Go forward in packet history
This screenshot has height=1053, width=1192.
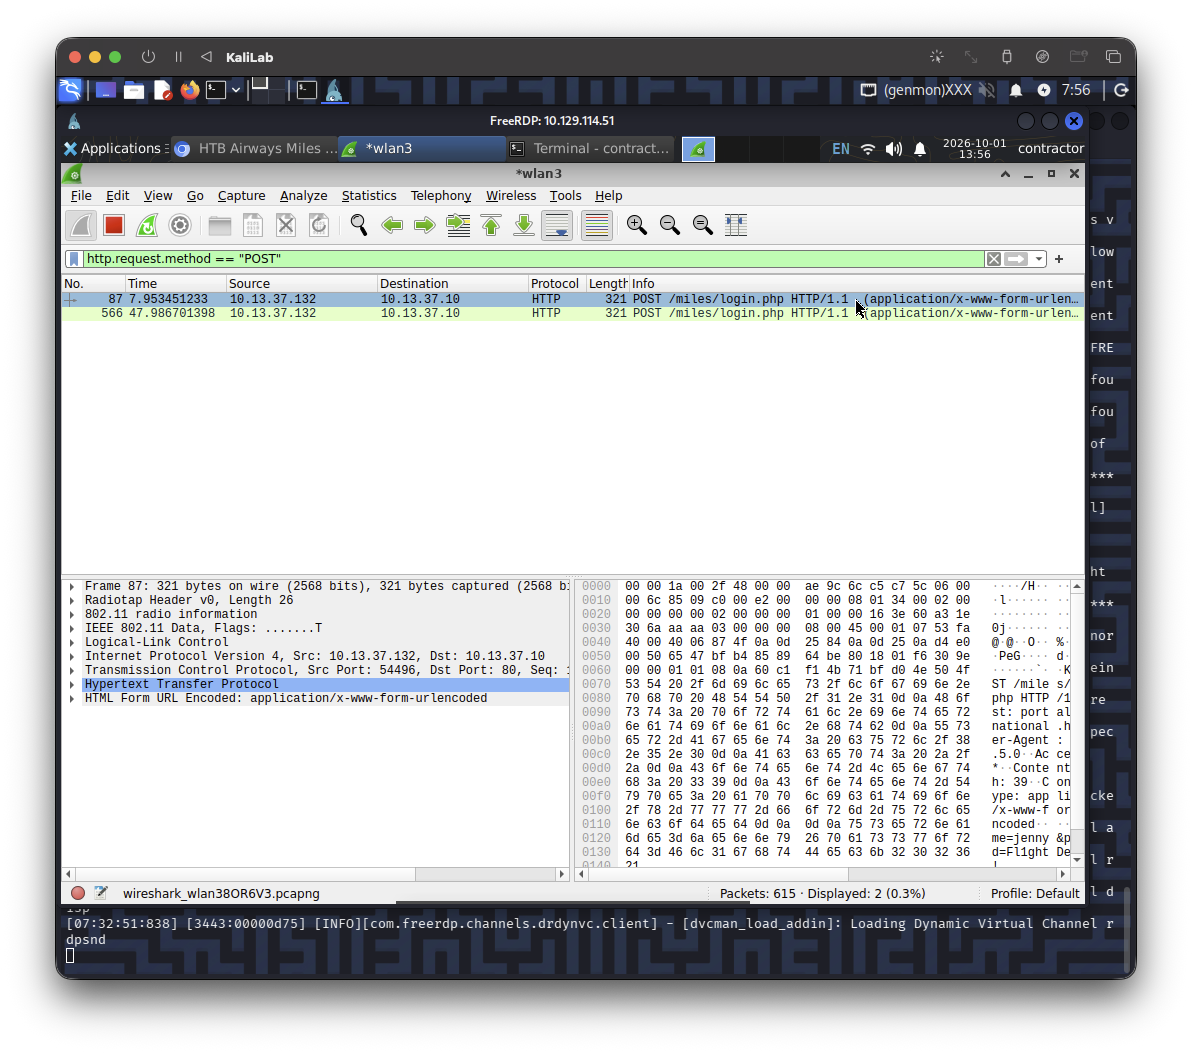[x=425, y=225]
